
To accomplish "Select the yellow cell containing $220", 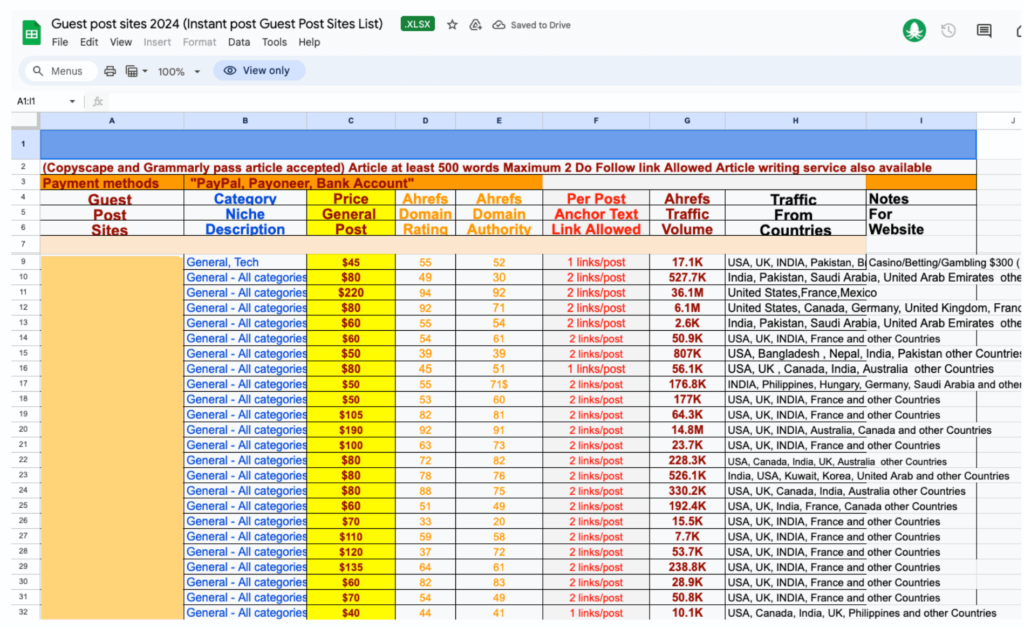I will 350,292.
